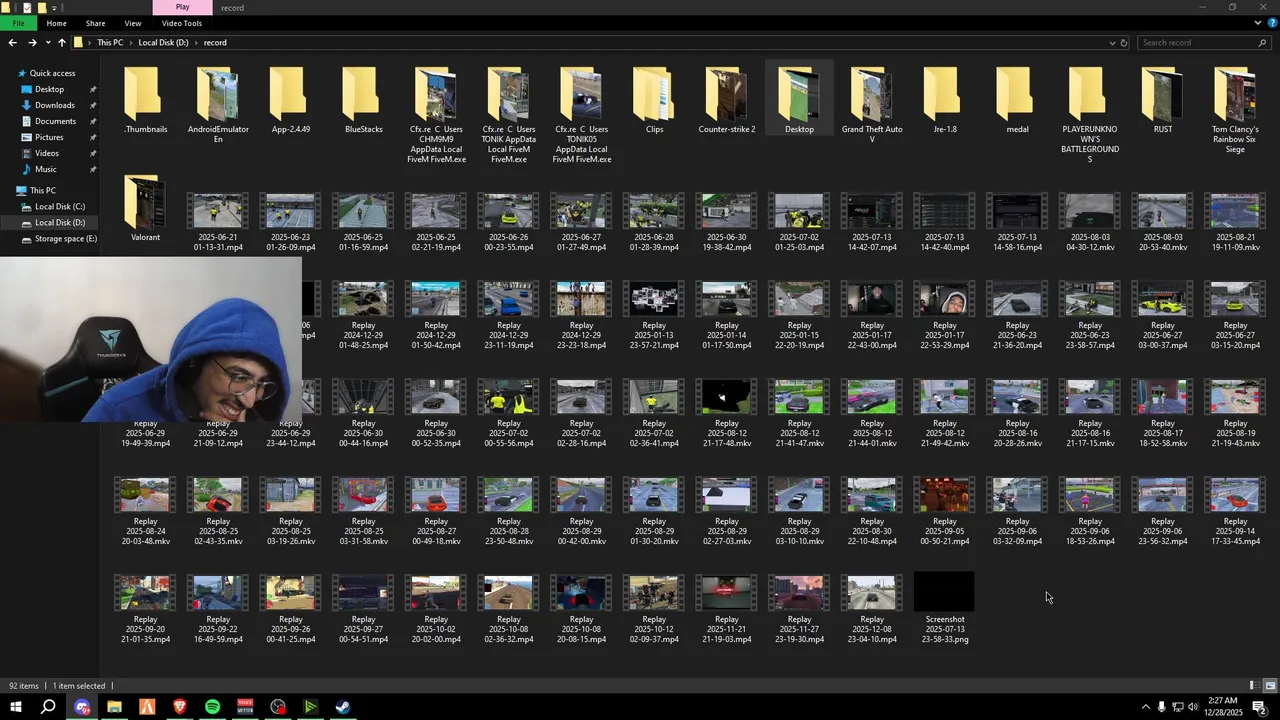Switch to the View ribbon tab
Image resolution: width=1280 pixels, height=720 pixels.
point(132,23)
